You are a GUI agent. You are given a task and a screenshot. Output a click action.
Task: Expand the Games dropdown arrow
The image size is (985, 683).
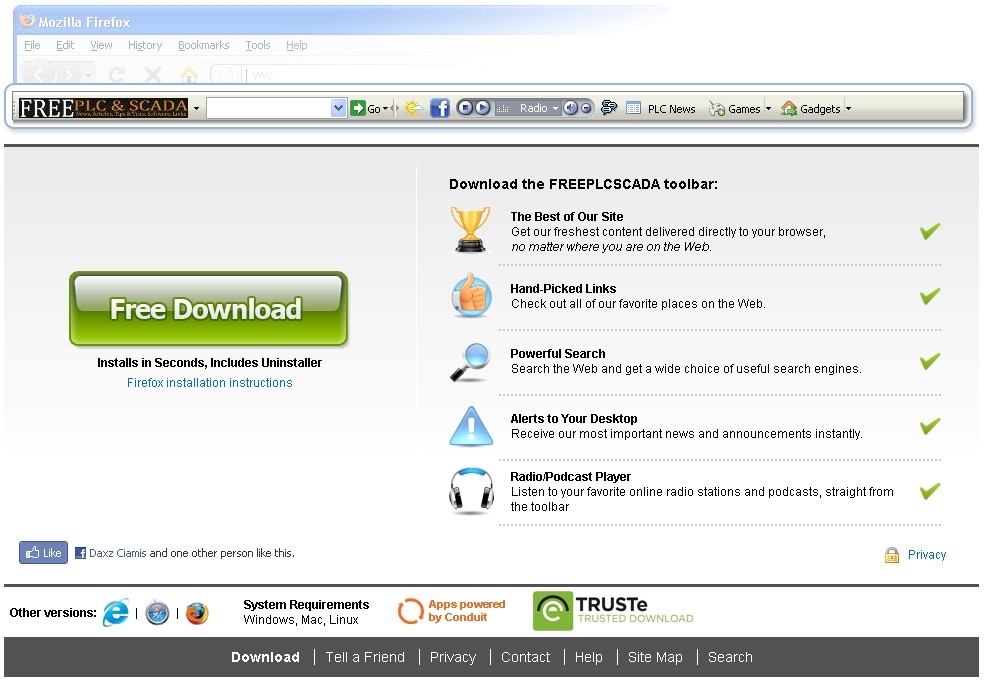pyautogui.click(x=768, y=109)
